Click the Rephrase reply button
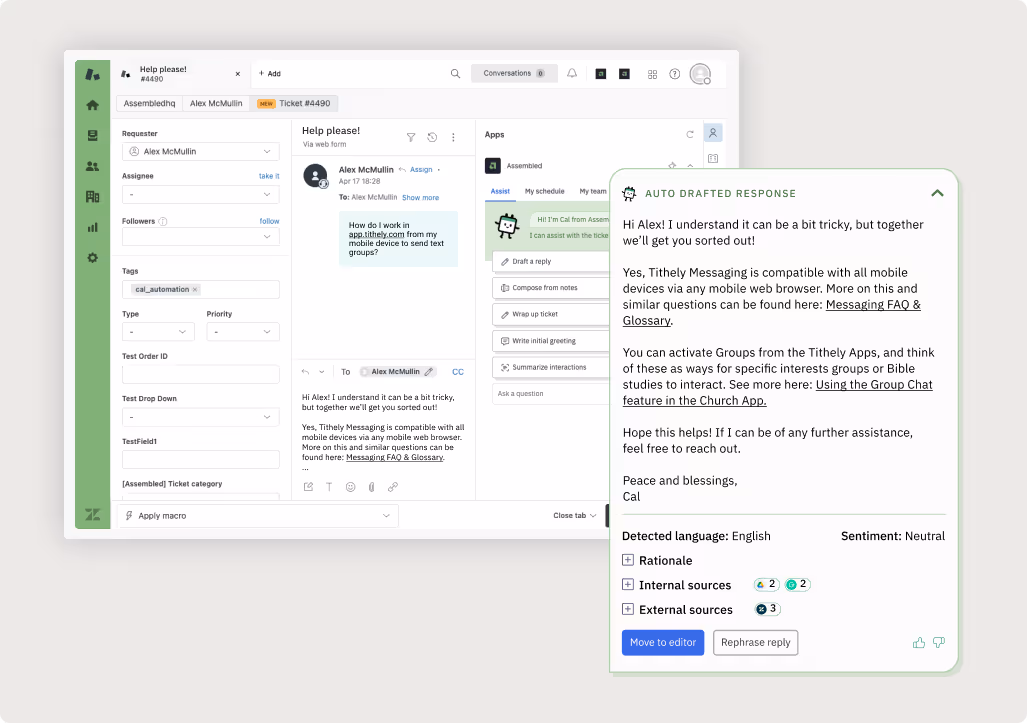1027x723 pixels. pyautogui.click(x=755, y=642)
